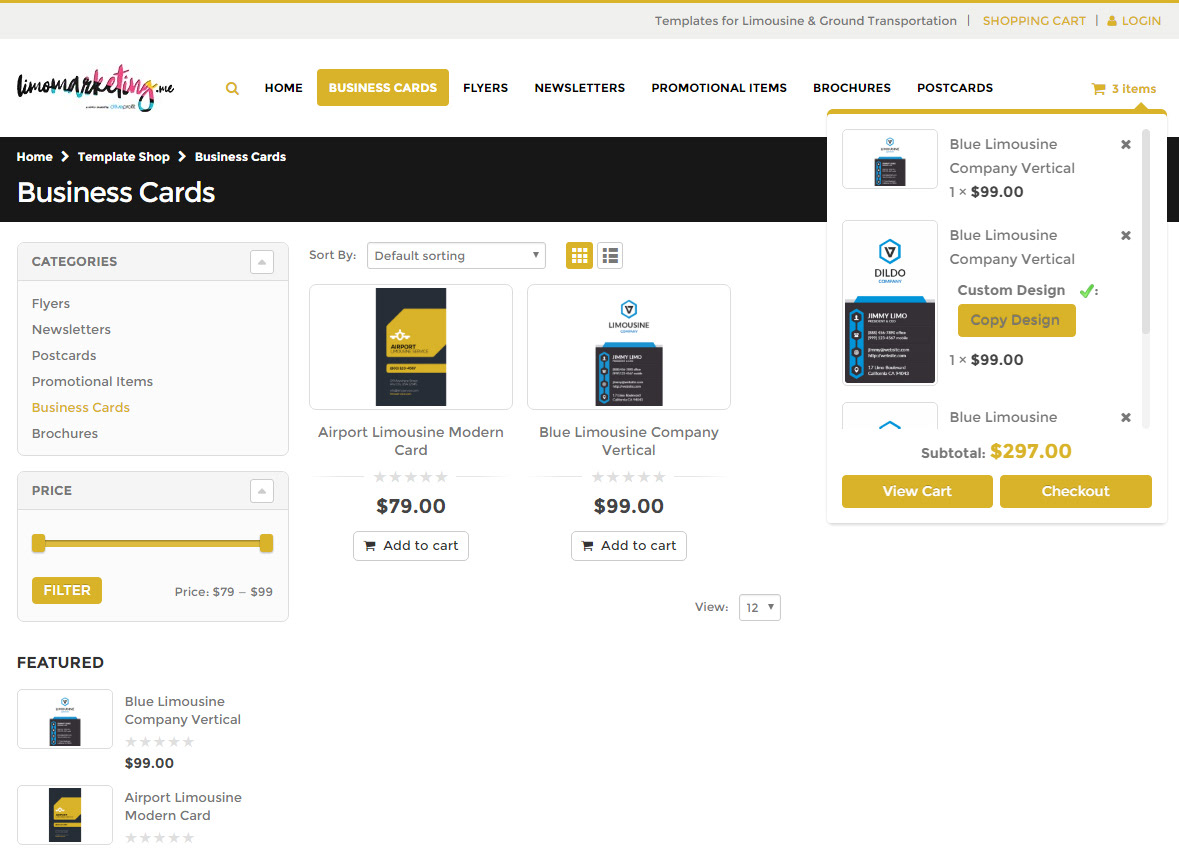Image resolution: width=1179 pixels, height=850 pixels.
Task: Open Blue Limousine Company Vertical product title
Action: tap(629, 441)
